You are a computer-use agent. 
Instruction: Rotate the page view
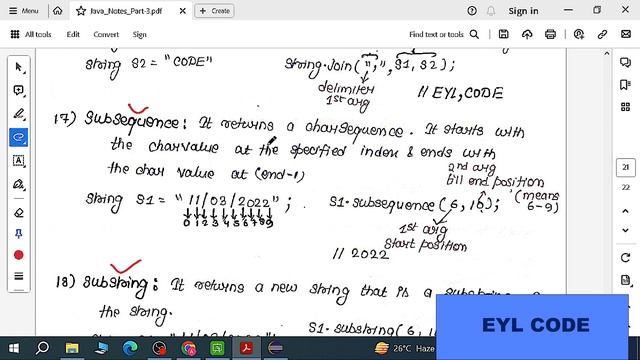tap(625, 258)
